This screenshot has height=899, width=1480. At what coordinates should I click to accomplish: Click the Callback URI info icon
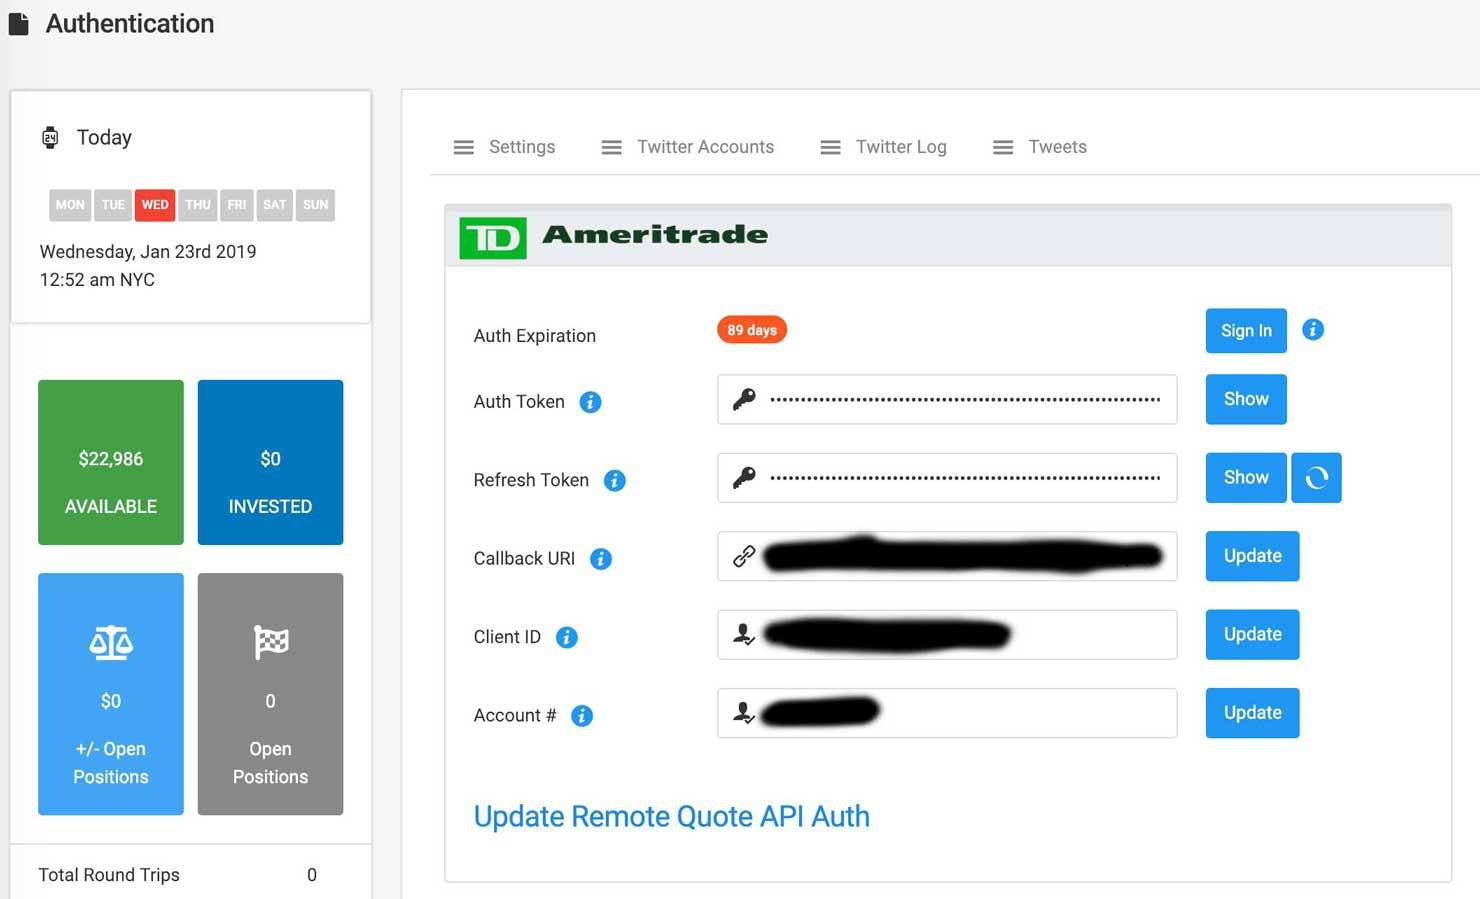pos(600,559)
